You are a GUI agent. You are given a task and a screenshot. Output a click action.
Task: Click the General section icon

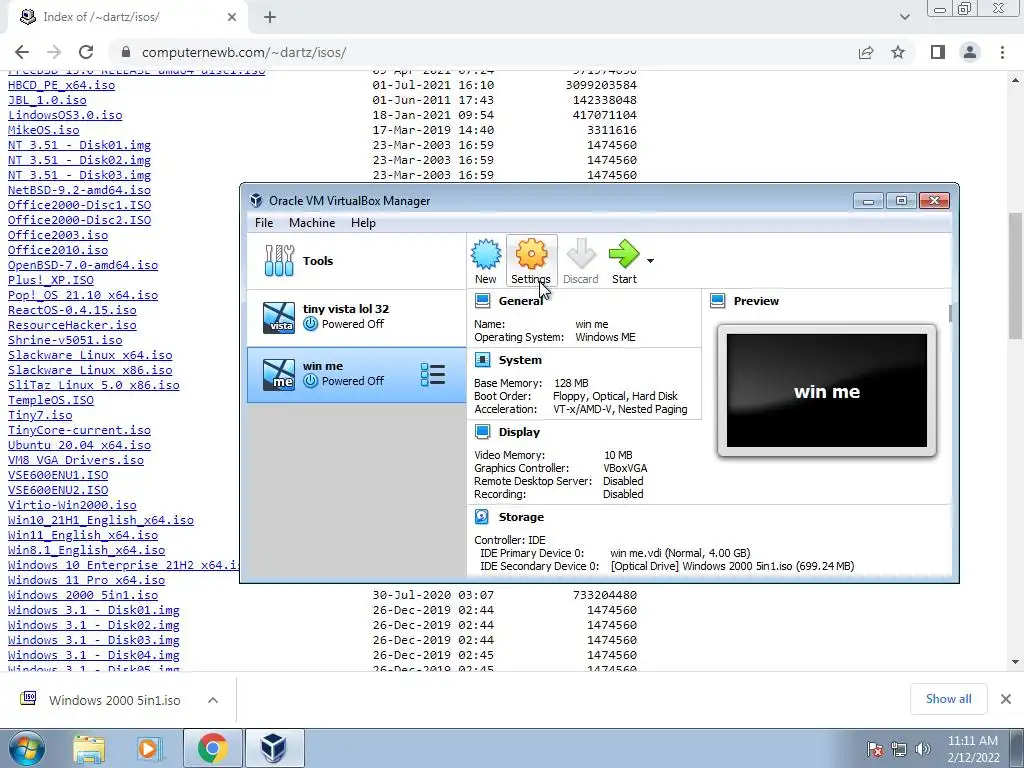483,300
